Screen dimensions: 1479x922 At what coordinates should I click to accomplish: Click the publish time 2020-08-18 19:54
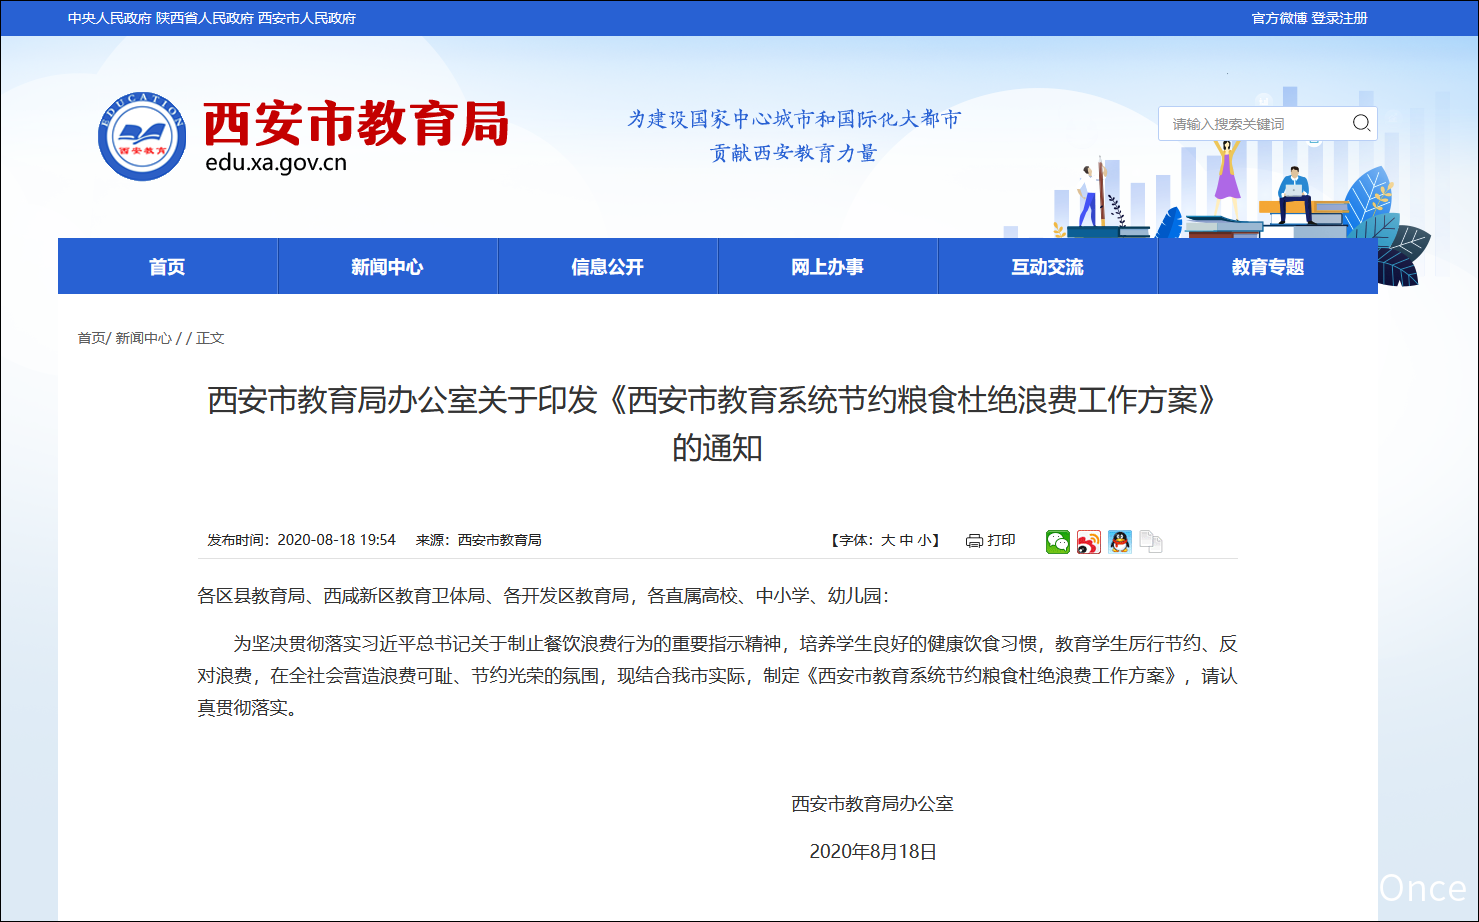pos(336,540)
